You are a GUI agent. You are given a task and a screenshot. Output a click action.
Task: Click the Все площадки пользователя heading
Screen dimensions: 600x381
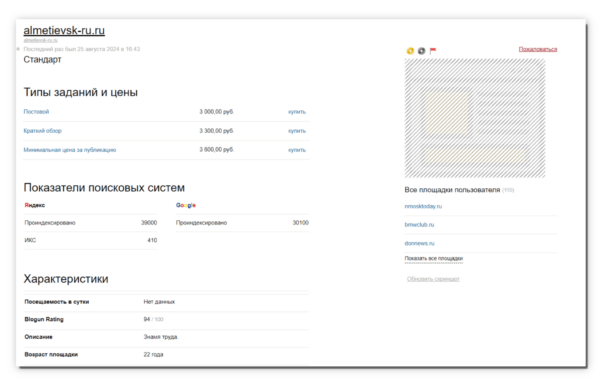click(452, 190)
